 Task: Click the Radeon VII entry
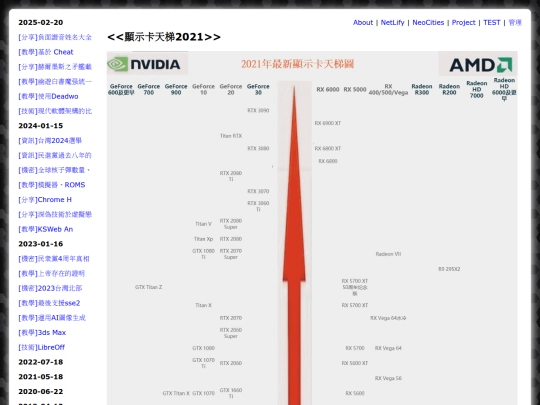pyautogui.click(x=388, y=254)
